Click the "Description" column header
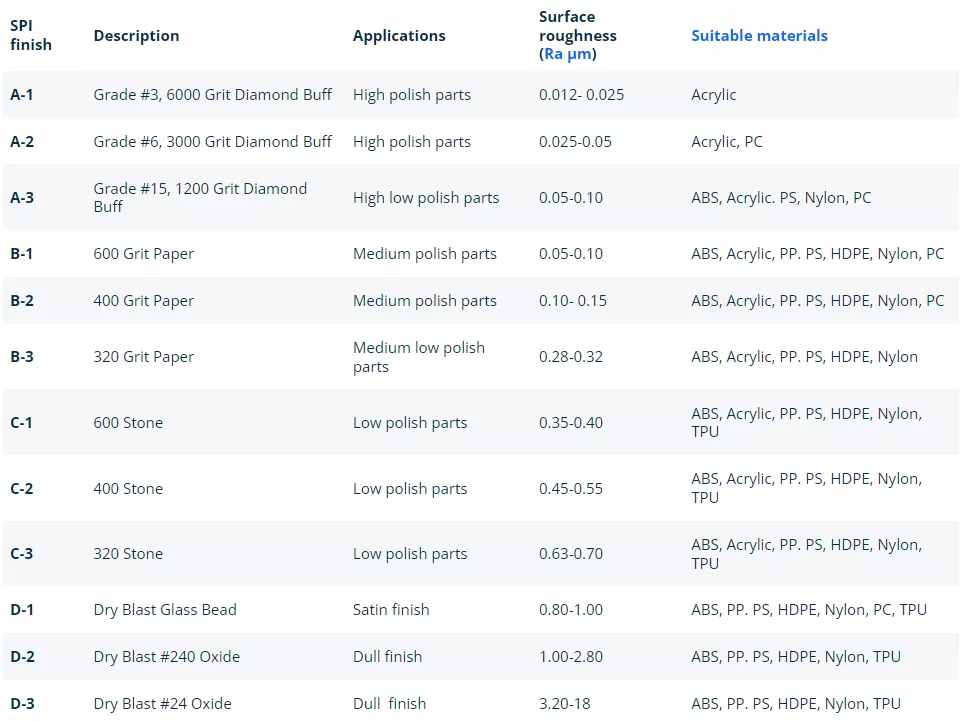 pos(136,36)
